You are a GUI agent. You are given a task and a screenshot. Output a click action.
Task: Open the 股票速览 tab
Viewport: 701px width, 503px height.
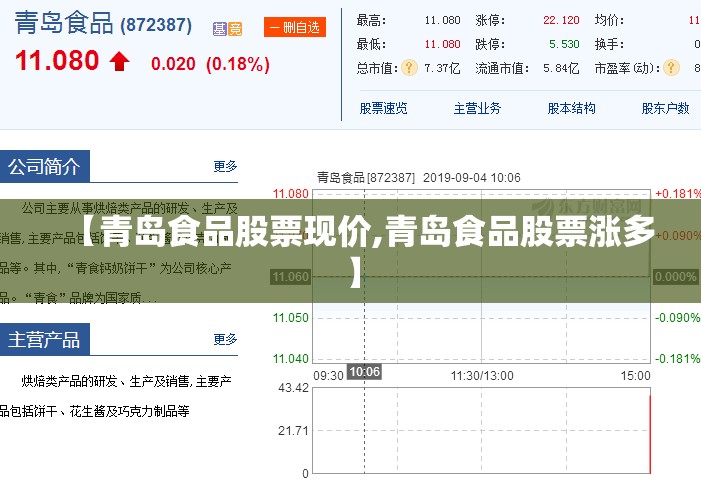point(384,108)
